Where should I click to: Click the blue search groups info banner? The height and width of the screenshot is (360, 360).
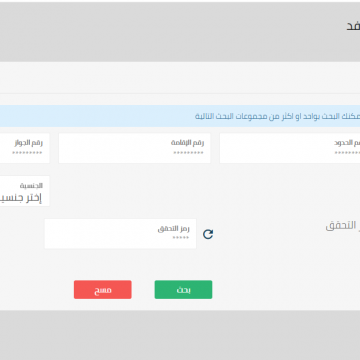pyautogui.click(x=180, y=116)
